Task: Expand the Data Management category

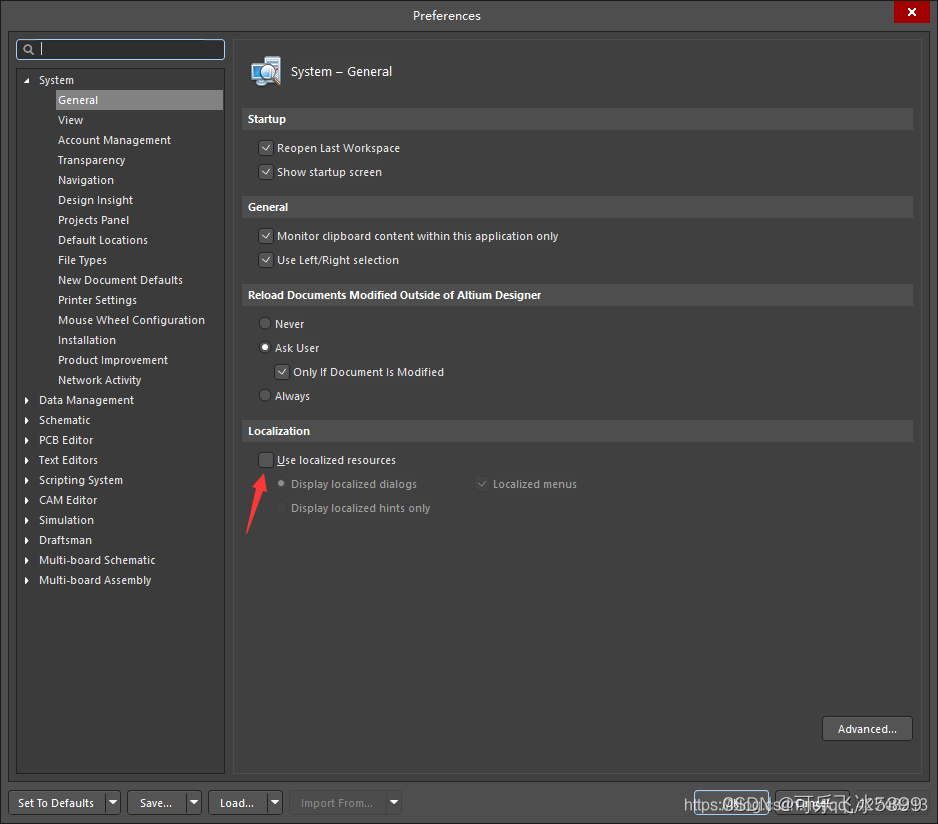Action: pyautogui.click(x=28, y=400)
